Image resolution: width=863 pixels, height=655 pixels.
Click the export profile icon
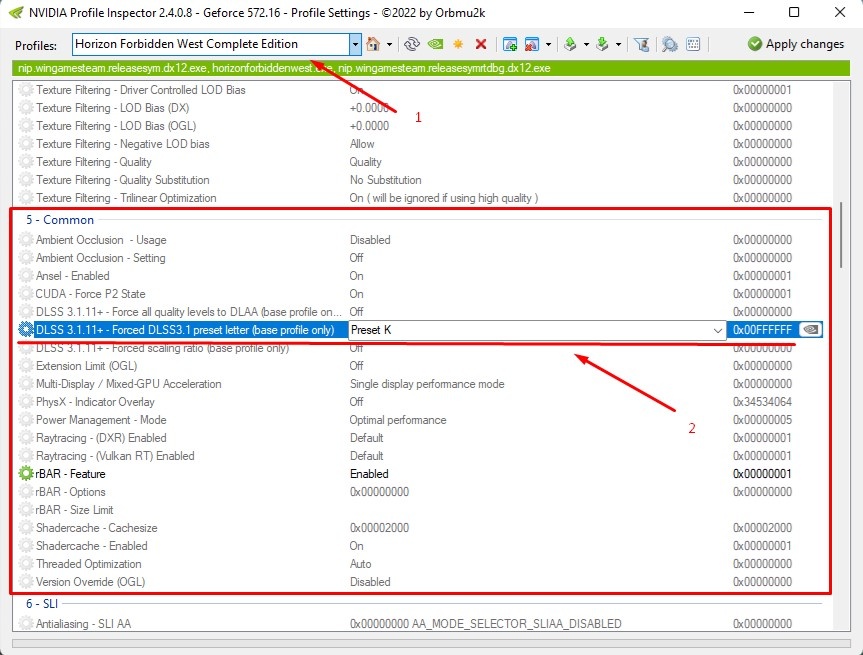(570, 44)
